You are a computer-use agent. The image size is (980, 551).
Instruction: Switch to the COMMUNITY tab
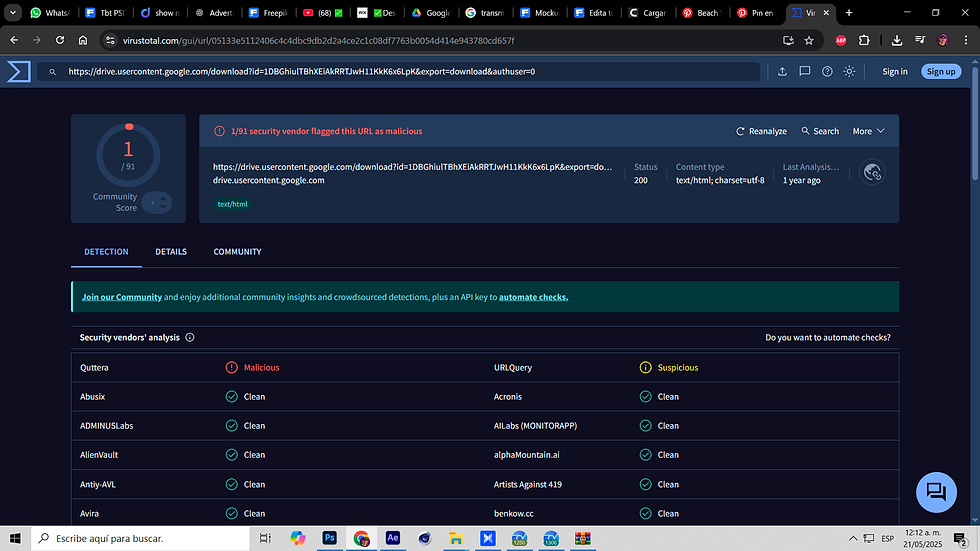tap(238, 252)
